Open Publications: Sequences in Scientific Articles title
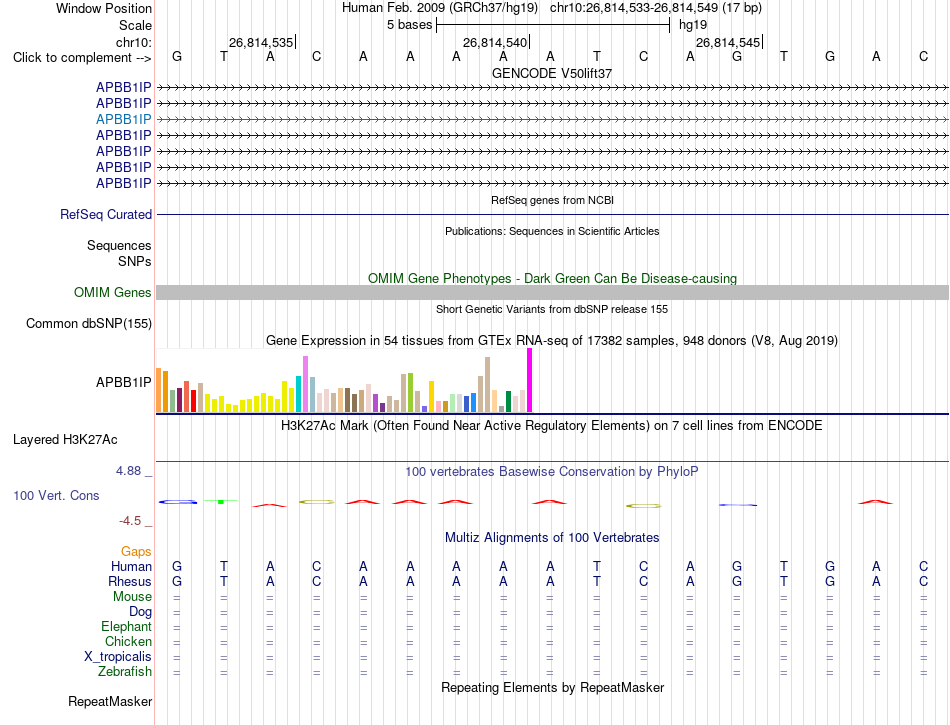Viewport: 950px width, 725px height. click(x=552, y=231)
